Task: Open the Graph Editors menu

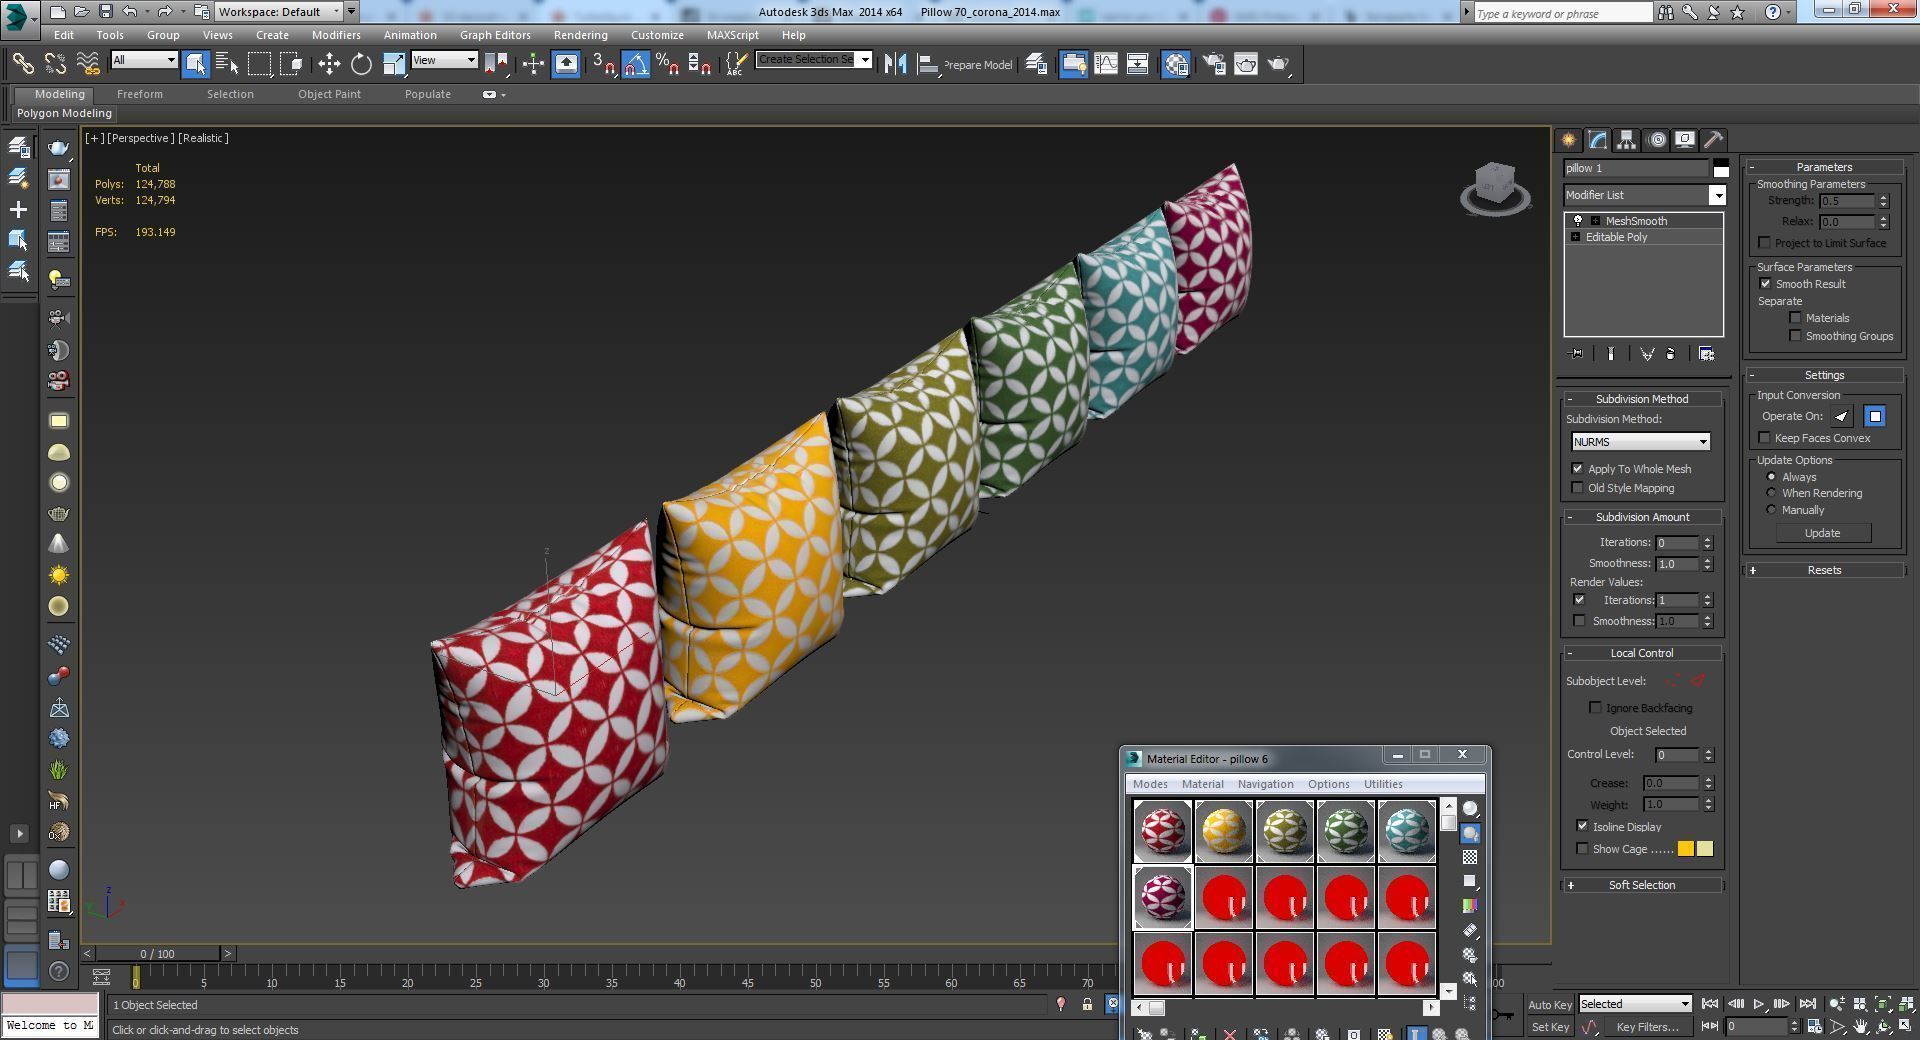Action: (495, 35)
